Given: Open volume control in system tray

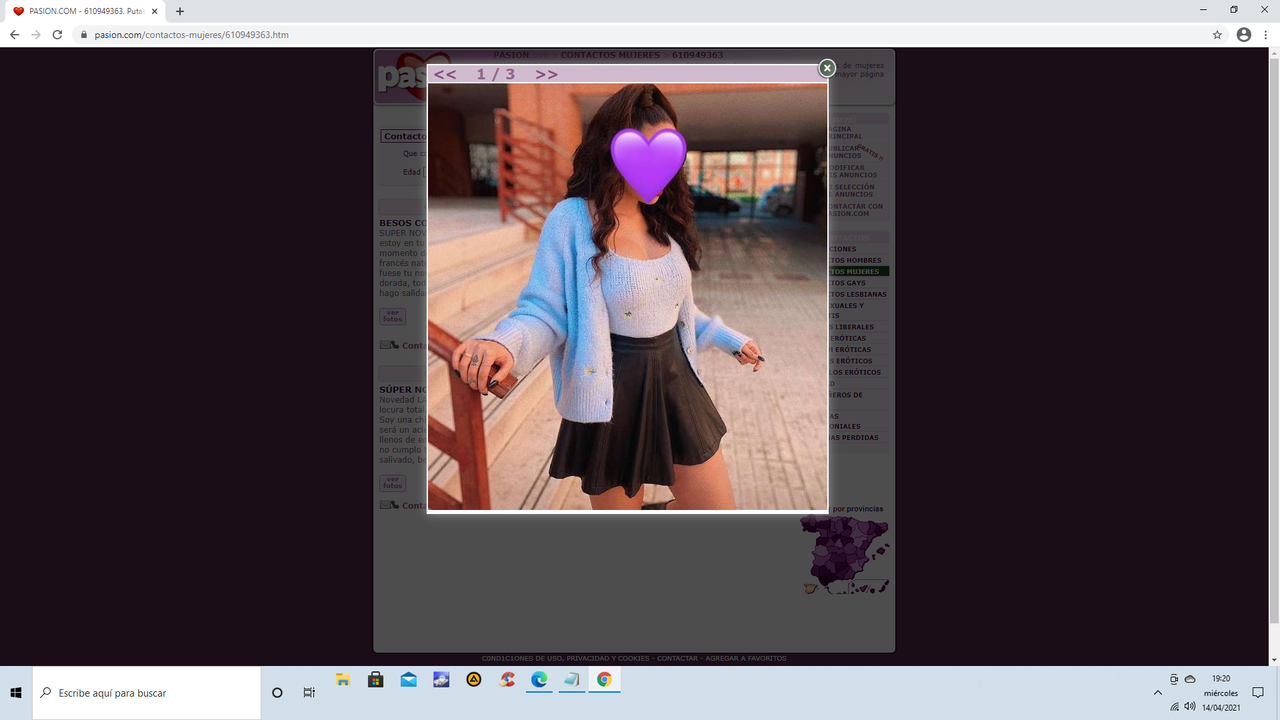Looking at the screenshot, I should tap(1190, 707).
